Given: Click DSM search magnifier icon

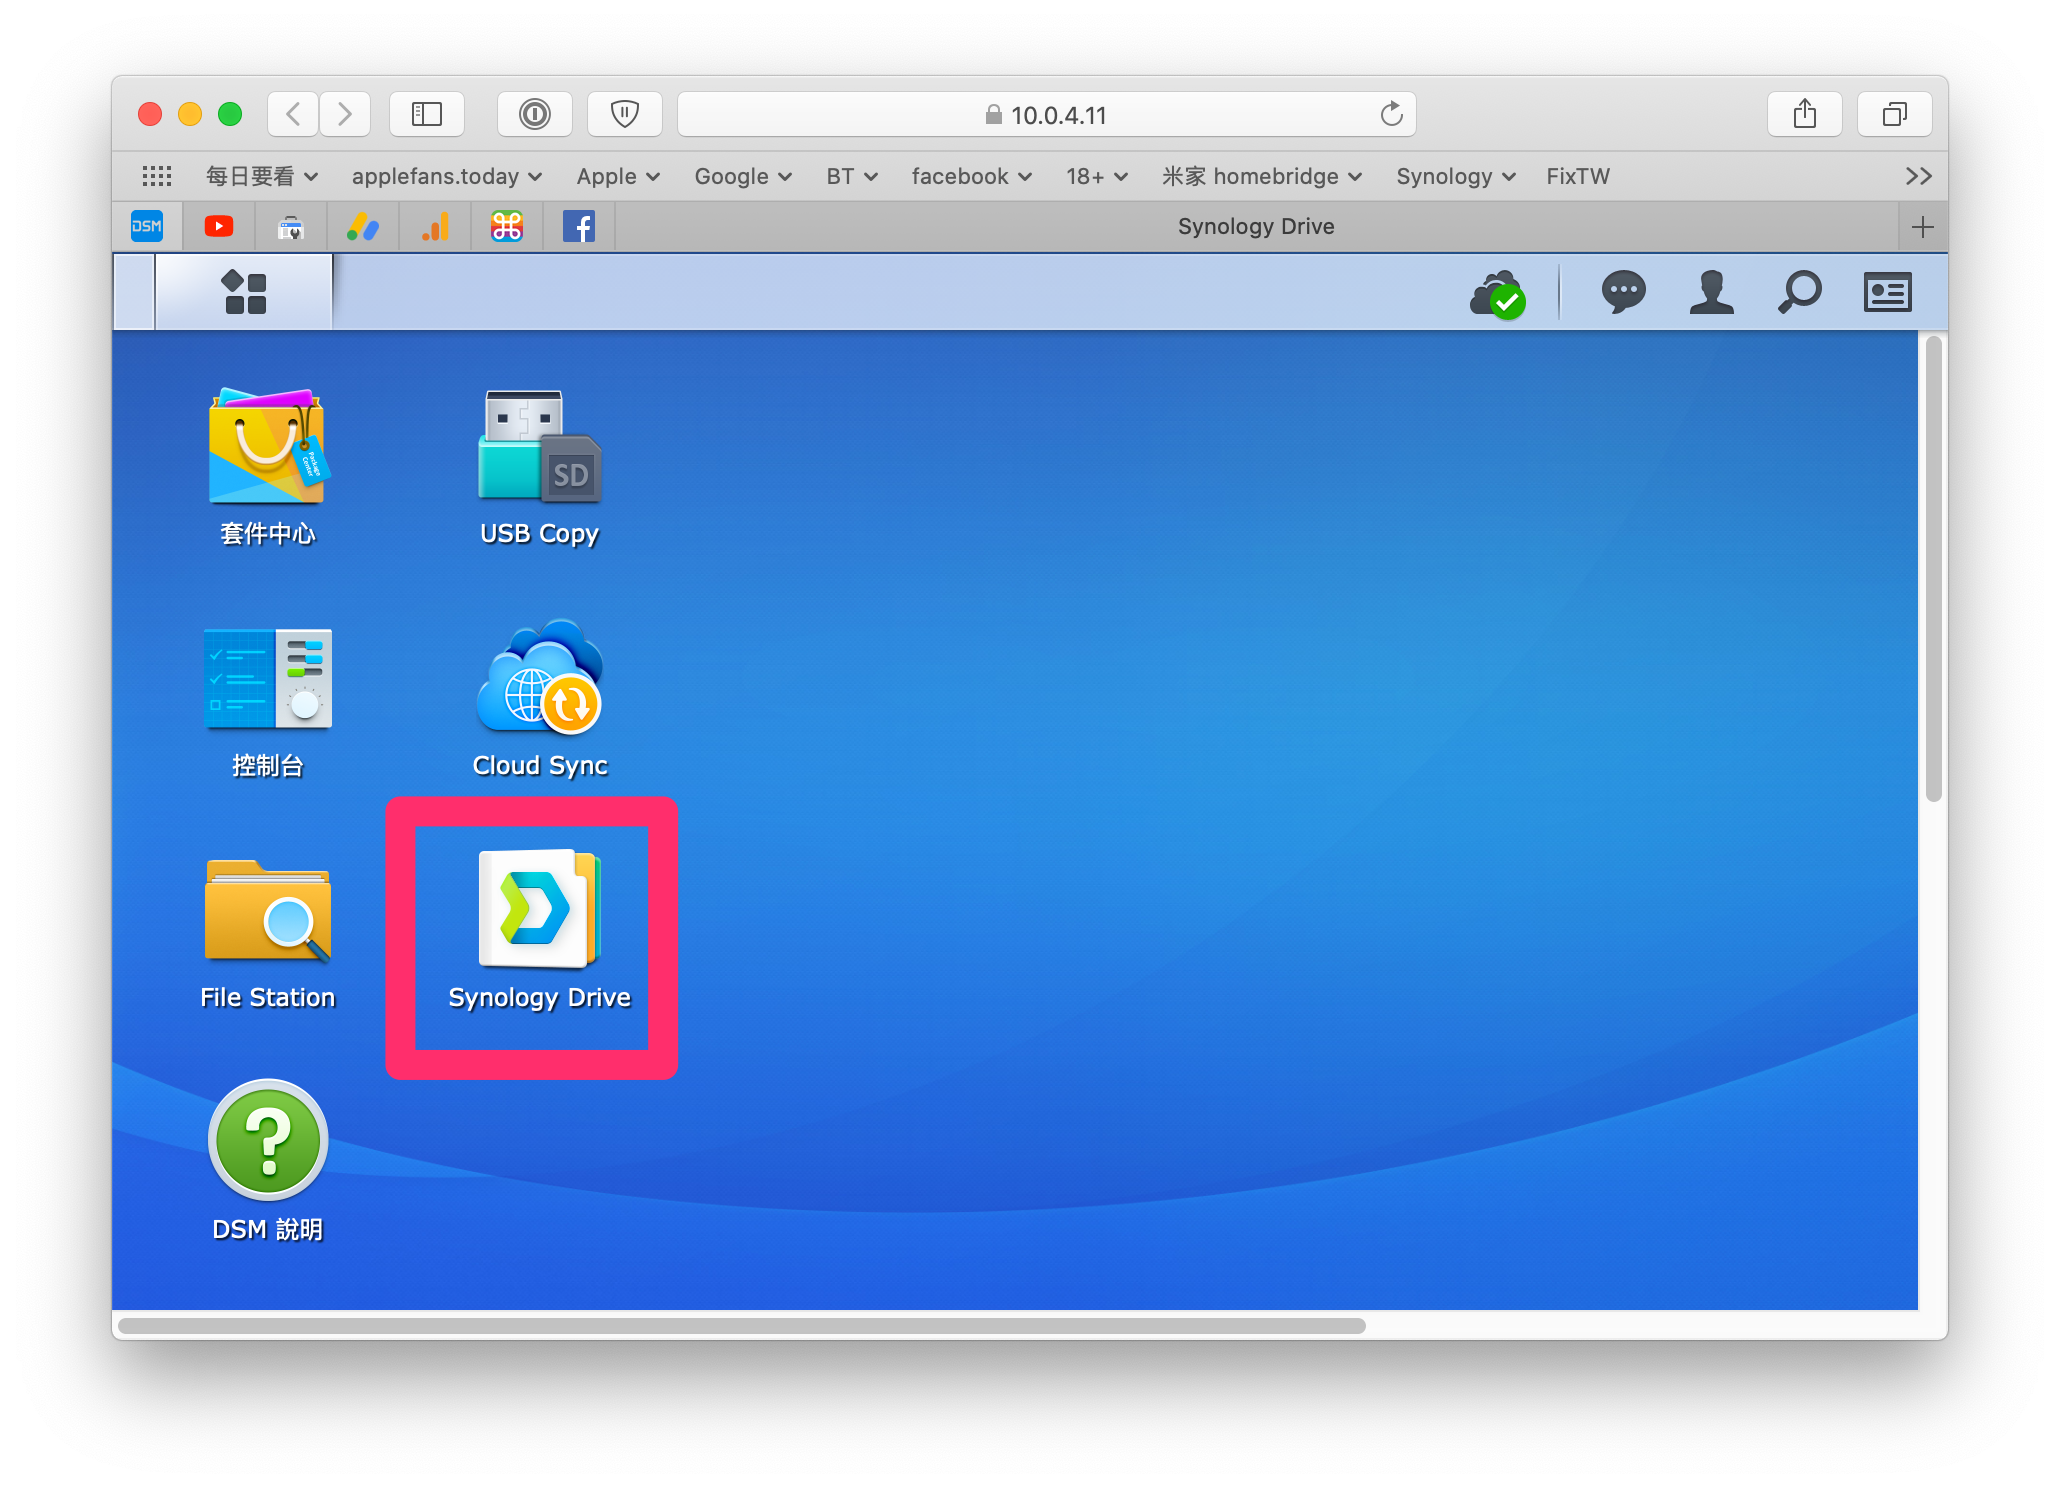Looking at the screenshot, I should [x=1799, y=292].
